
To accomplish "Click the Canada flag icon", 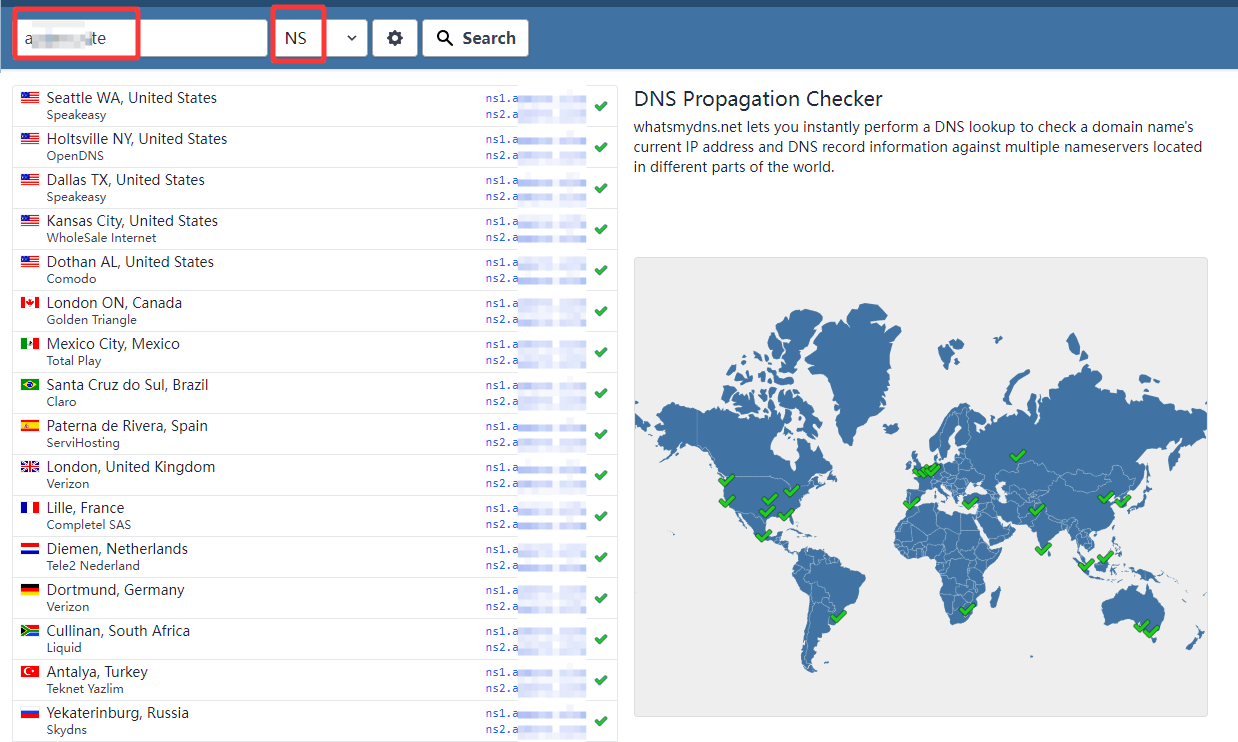I will [30, 303].
